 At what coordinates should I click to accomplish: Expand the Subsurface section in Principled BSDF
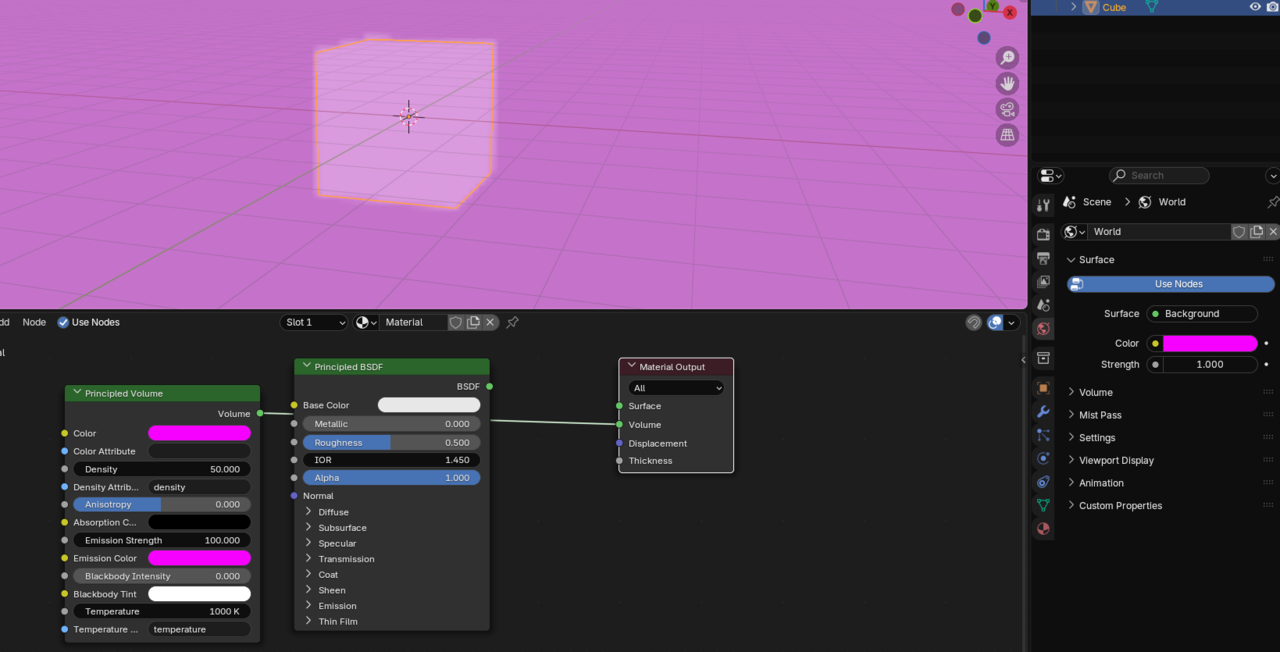tap(342, 528)
